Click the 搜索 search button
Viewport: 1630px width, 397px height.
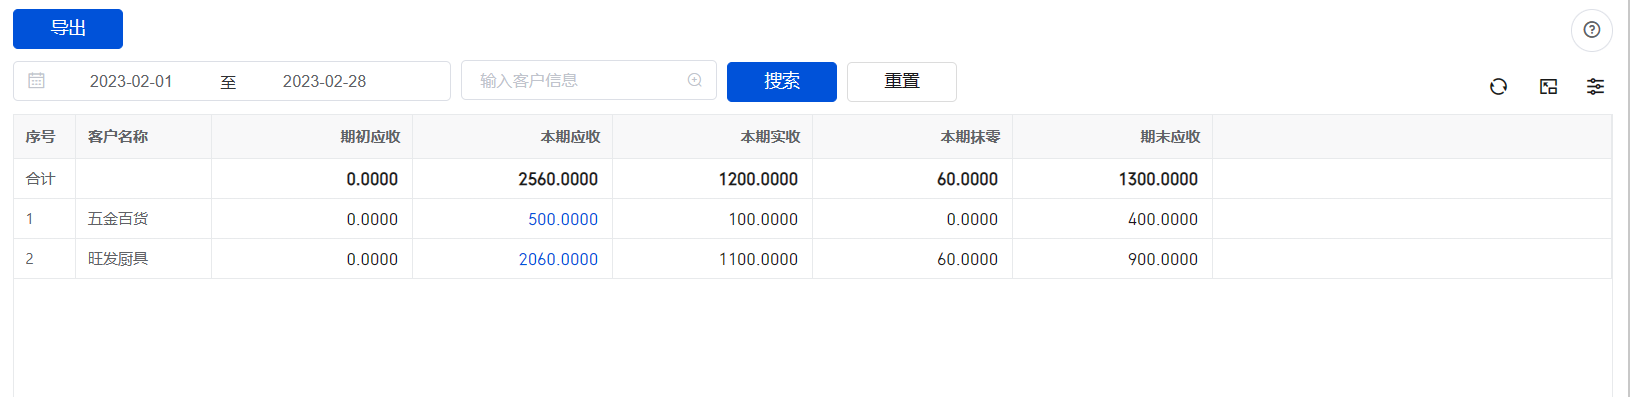pyautogui.click(x=782, y=81)
